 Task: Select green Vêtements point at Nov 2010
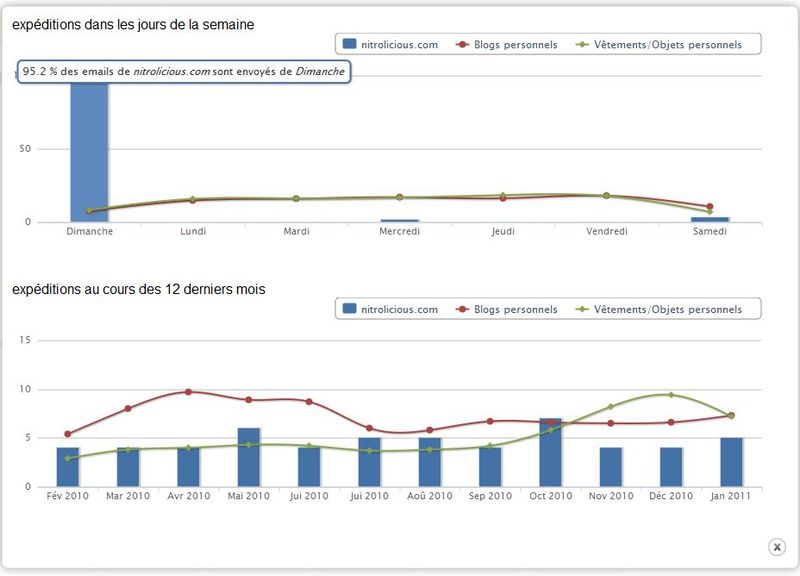(x=611, y=407)
